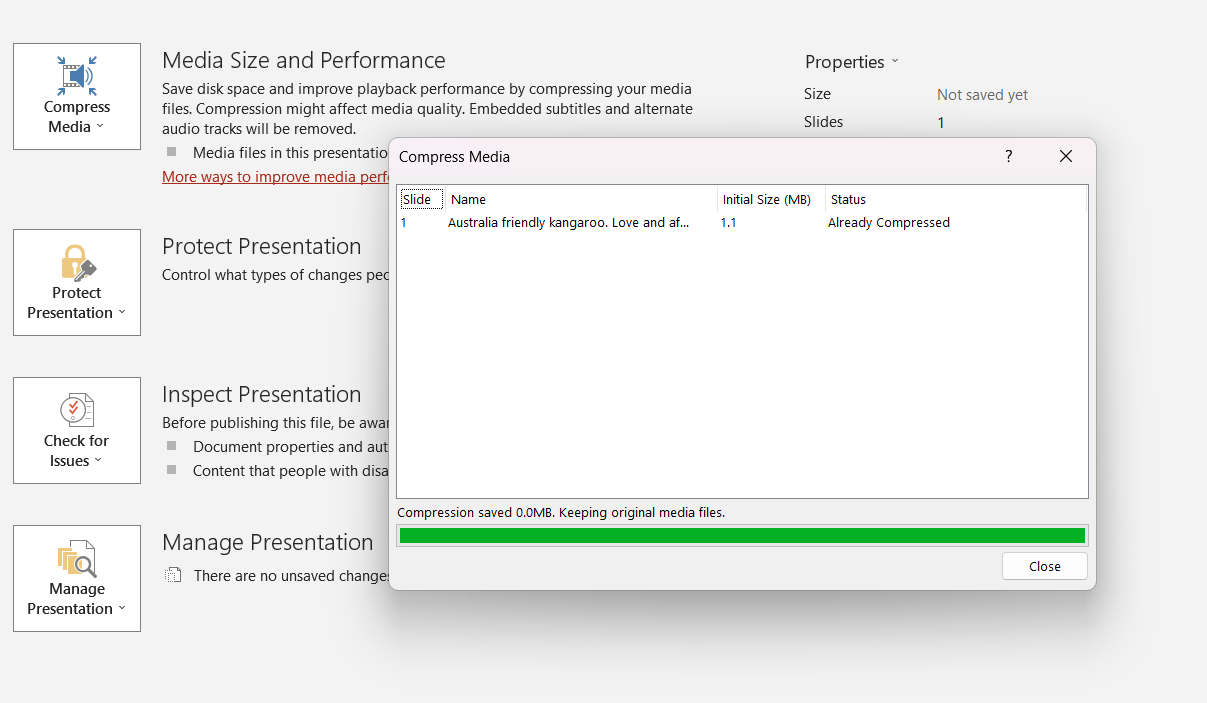Click Content that people with disabilities text
Screen dimensions: 1207x703
[290, 471]
